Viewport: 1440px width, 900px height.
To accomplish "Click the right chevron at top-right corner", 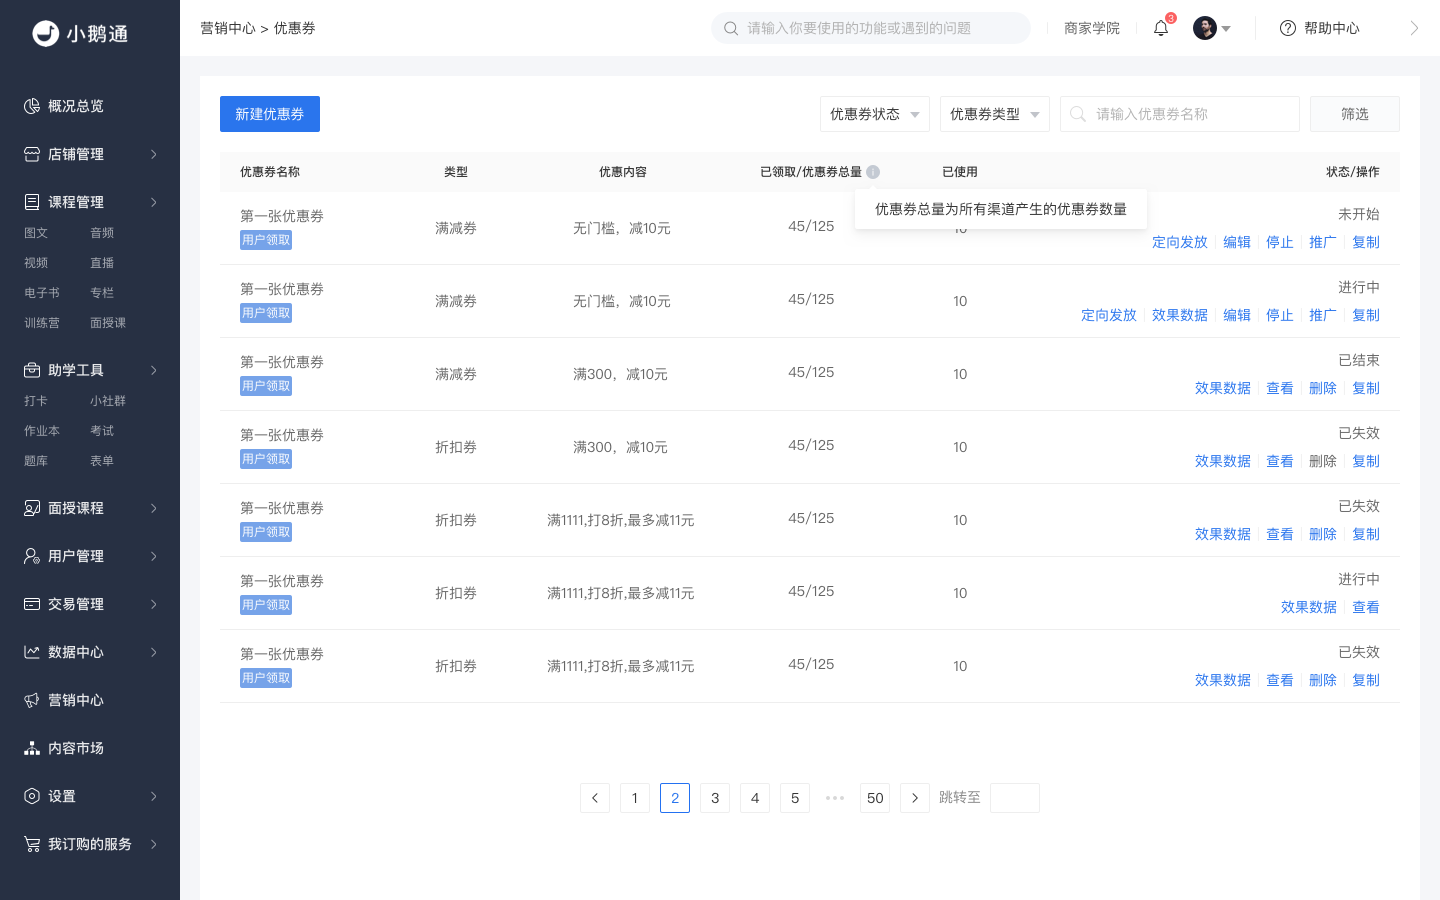I will (1414, 28).
